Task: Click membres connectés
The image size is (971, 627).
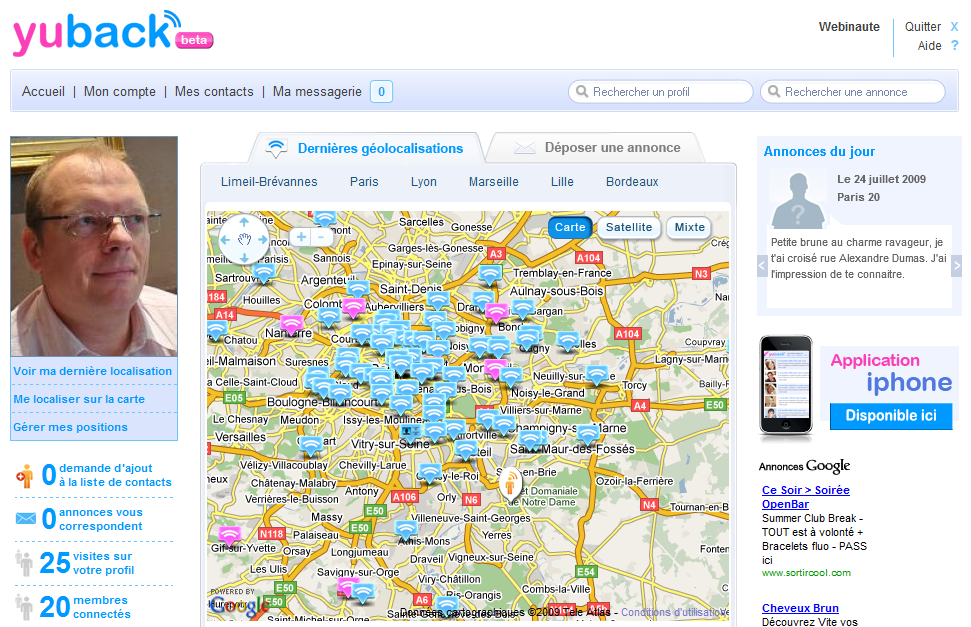Action: tap(102, 607)
